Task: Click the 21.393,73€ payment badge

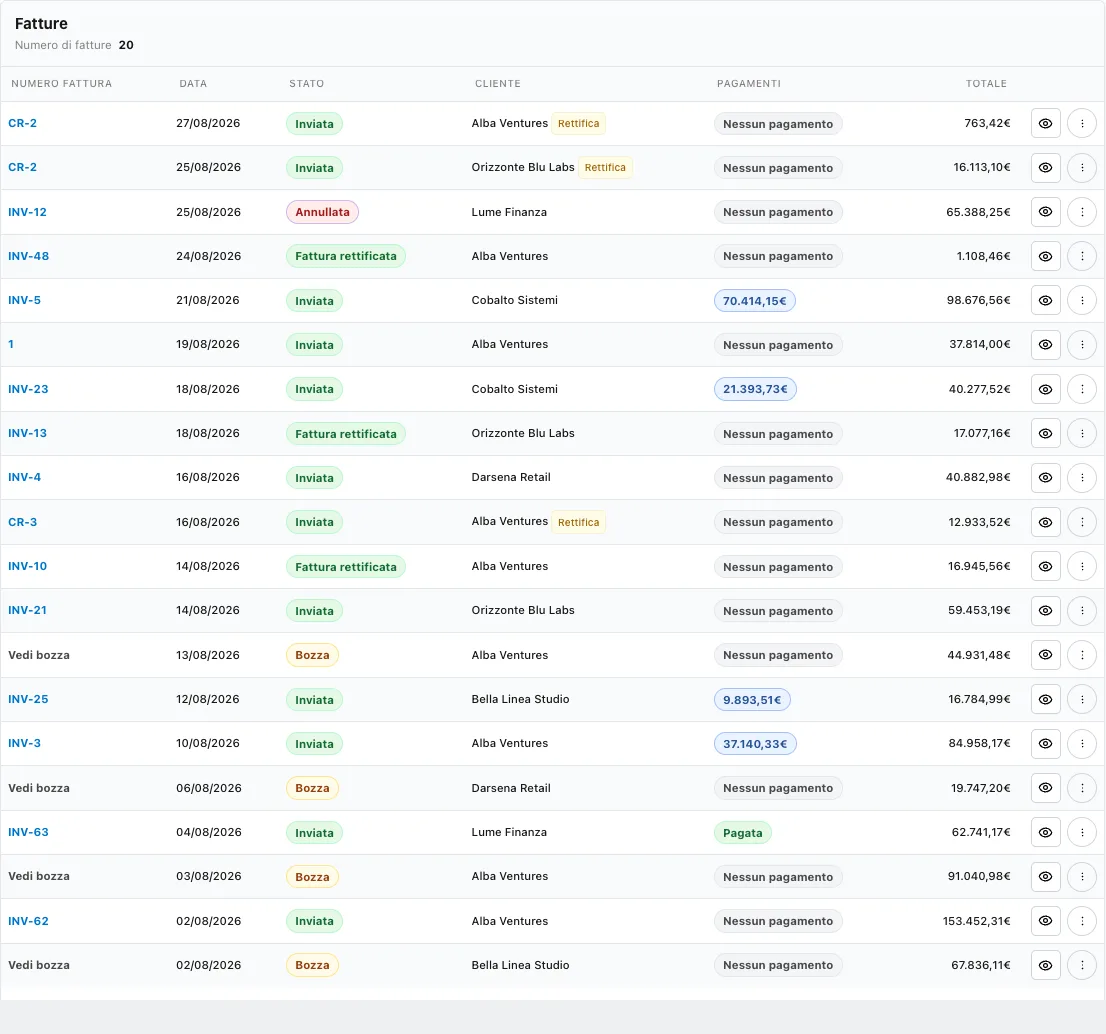Action: [755, 389]
